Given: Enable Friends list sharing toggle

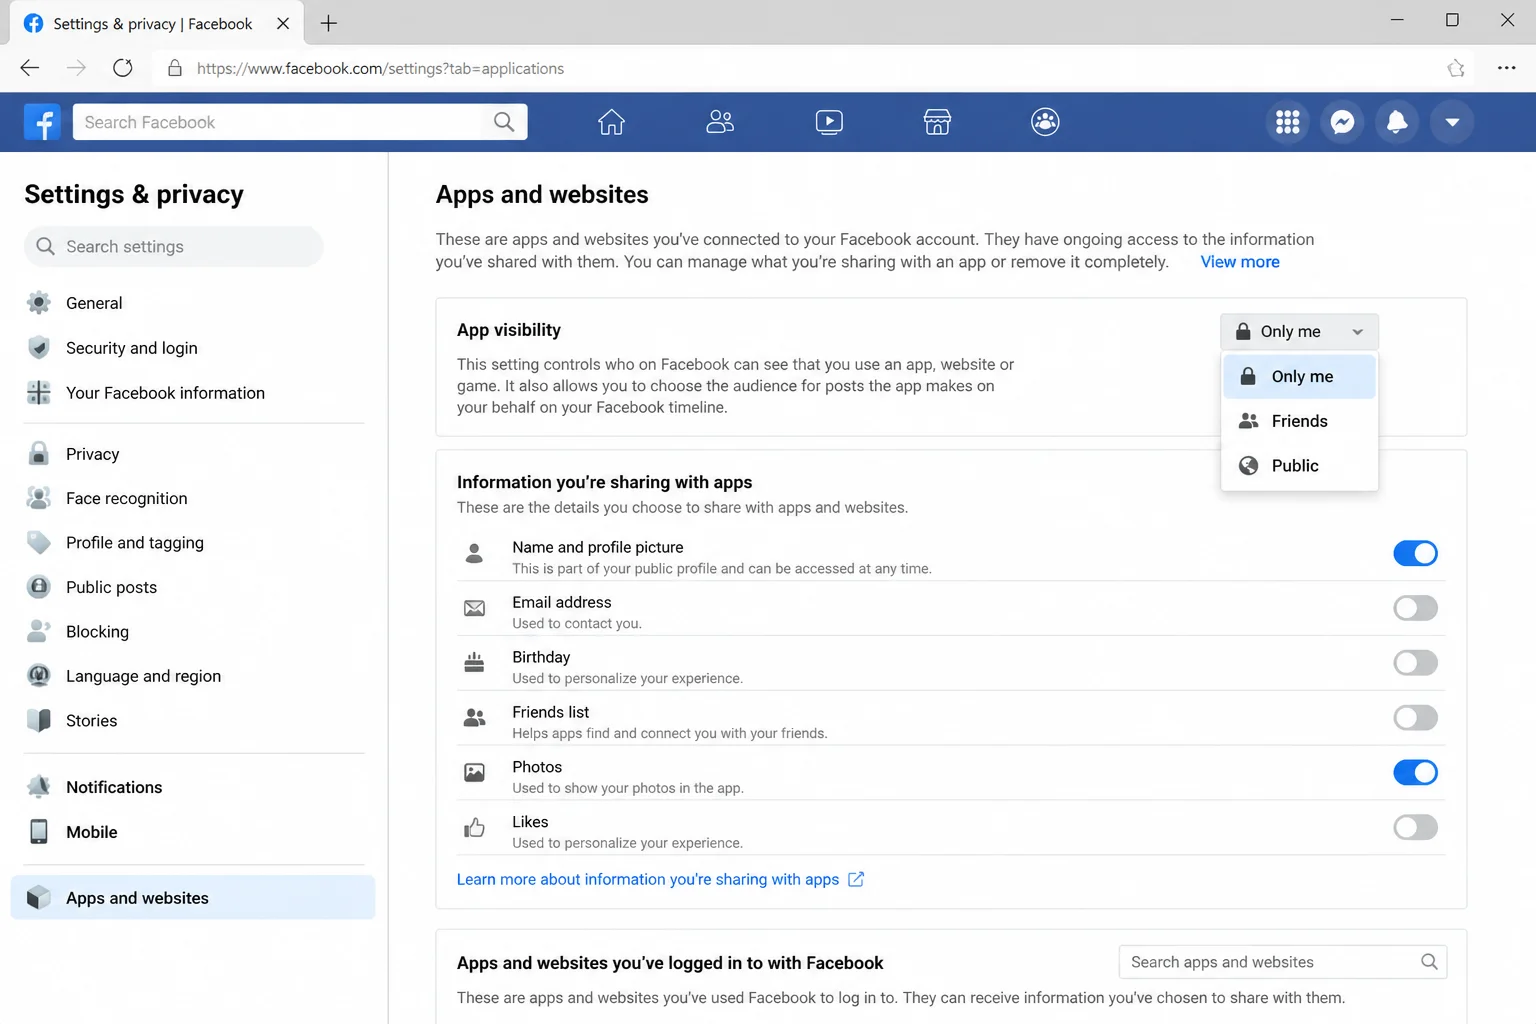Looking at the screenshot, I should click(x=1416, y=718).
